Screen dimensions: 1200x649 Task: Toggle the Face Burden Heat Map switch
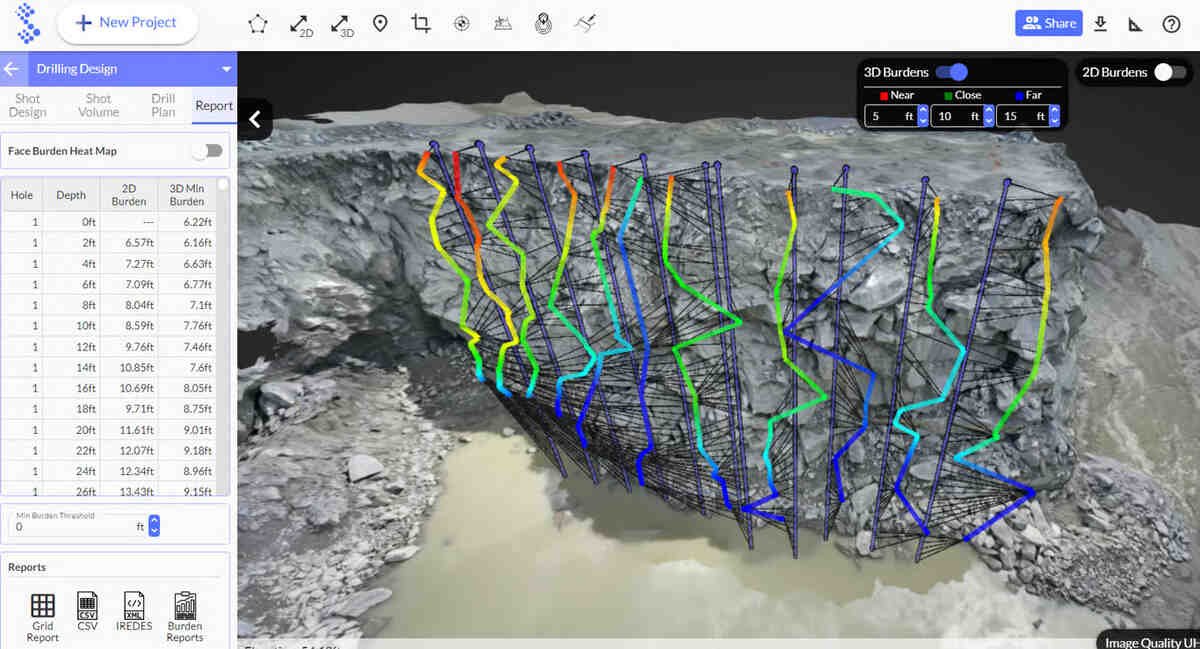click(x=207, y=151)
